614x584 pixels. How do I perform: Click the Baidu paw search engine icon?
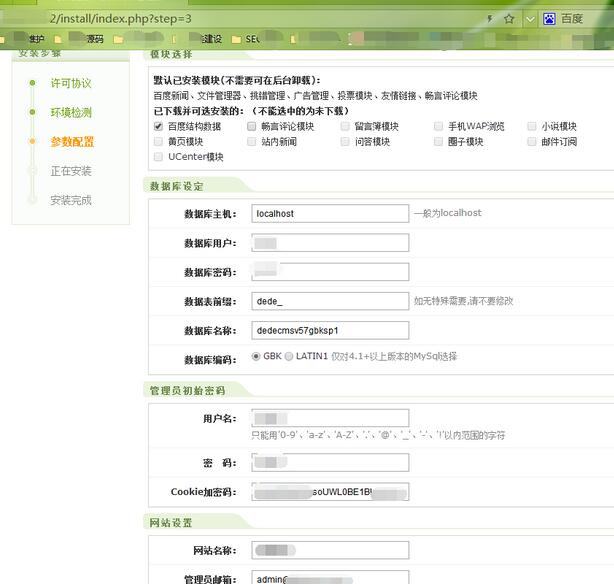(549, 18)
